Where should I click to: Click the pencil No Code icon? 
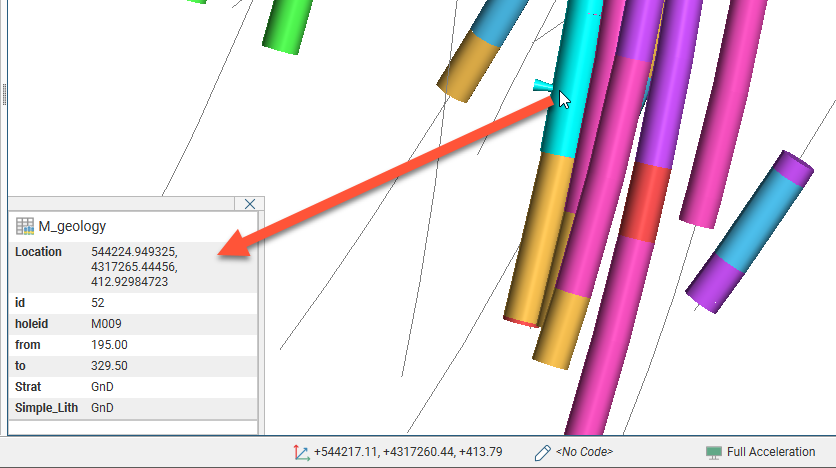point(542,453)
